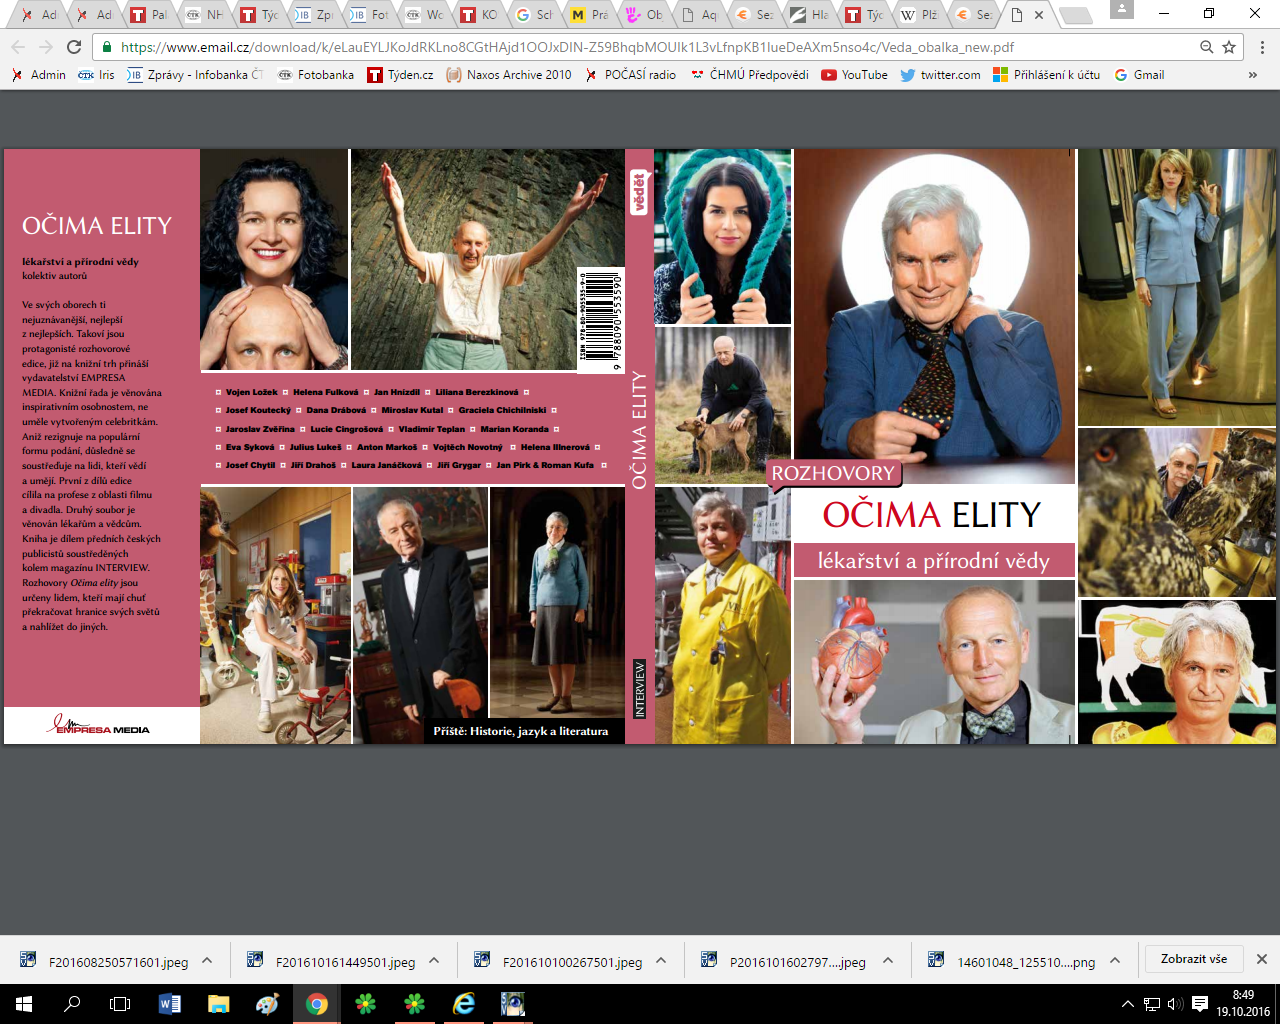Open the Naxos Archive 2010 bookmark

509,75
